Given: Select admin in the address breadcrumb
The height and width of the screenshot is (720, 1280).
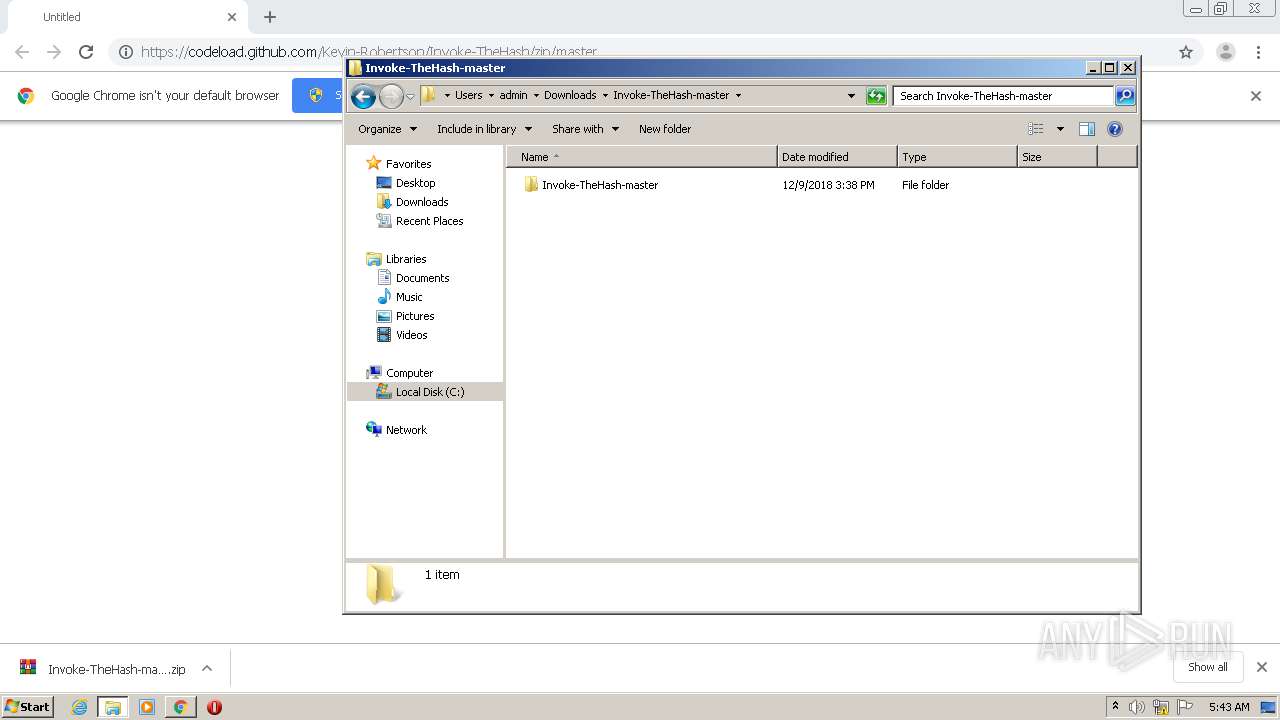Looking at the screenshot, I should [x=513, y=95].
